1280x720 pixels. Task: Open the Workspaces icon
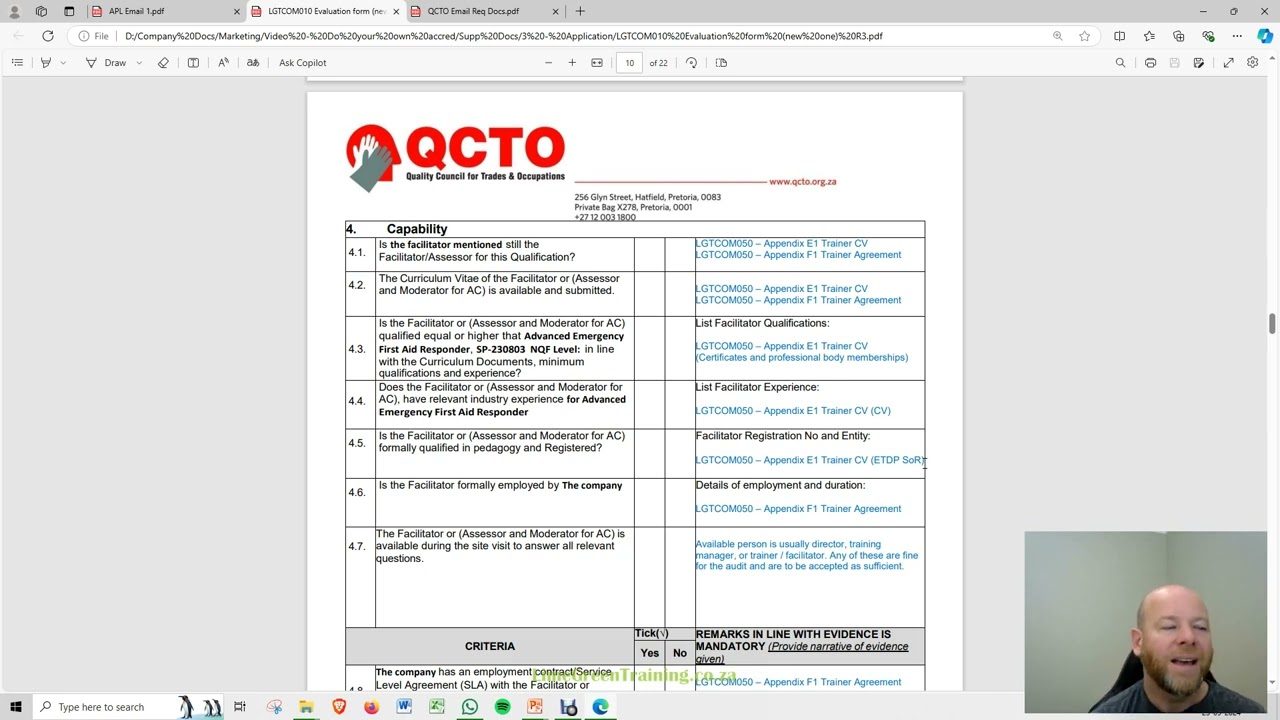tap(41, 11)
